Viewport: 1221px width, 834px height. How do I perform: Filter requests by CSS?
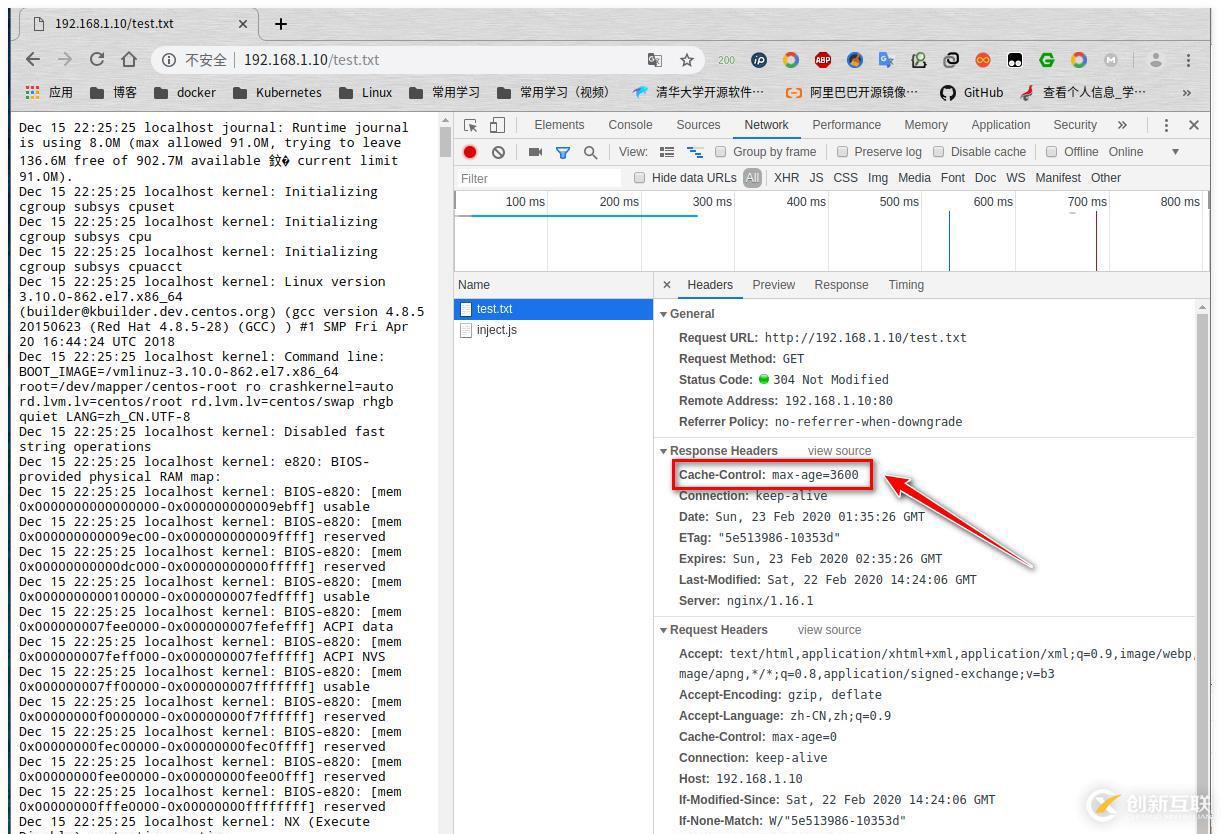point(845,178)
